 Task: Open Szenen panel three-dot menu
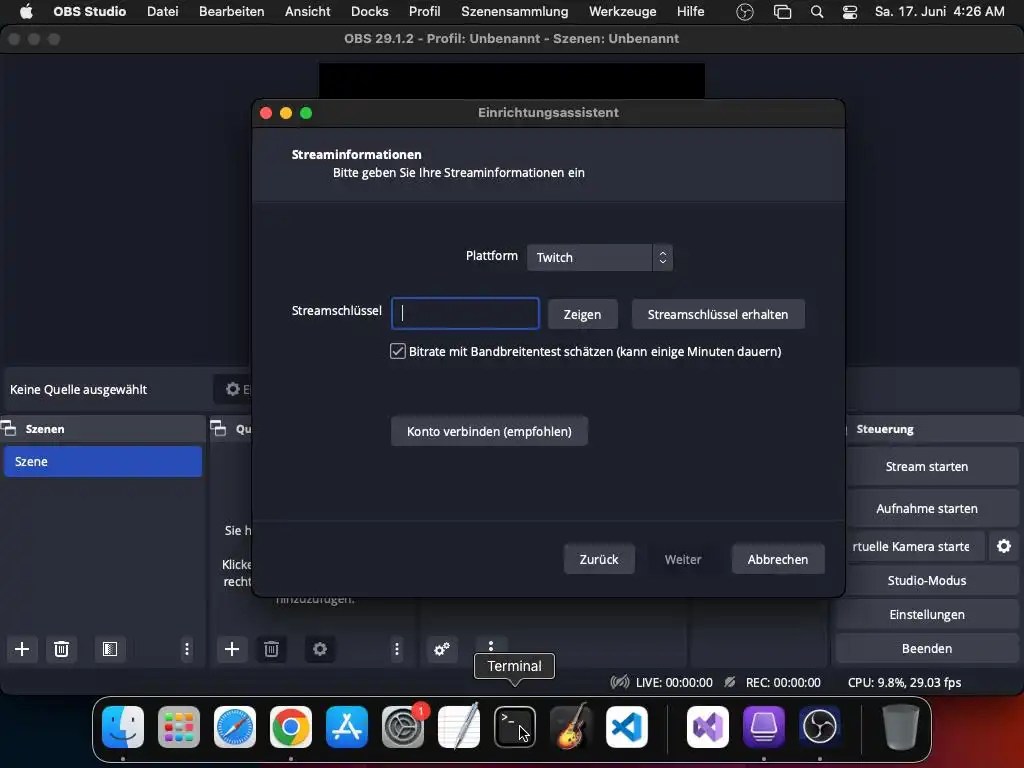pyautogui.click(x=187, y=648)
